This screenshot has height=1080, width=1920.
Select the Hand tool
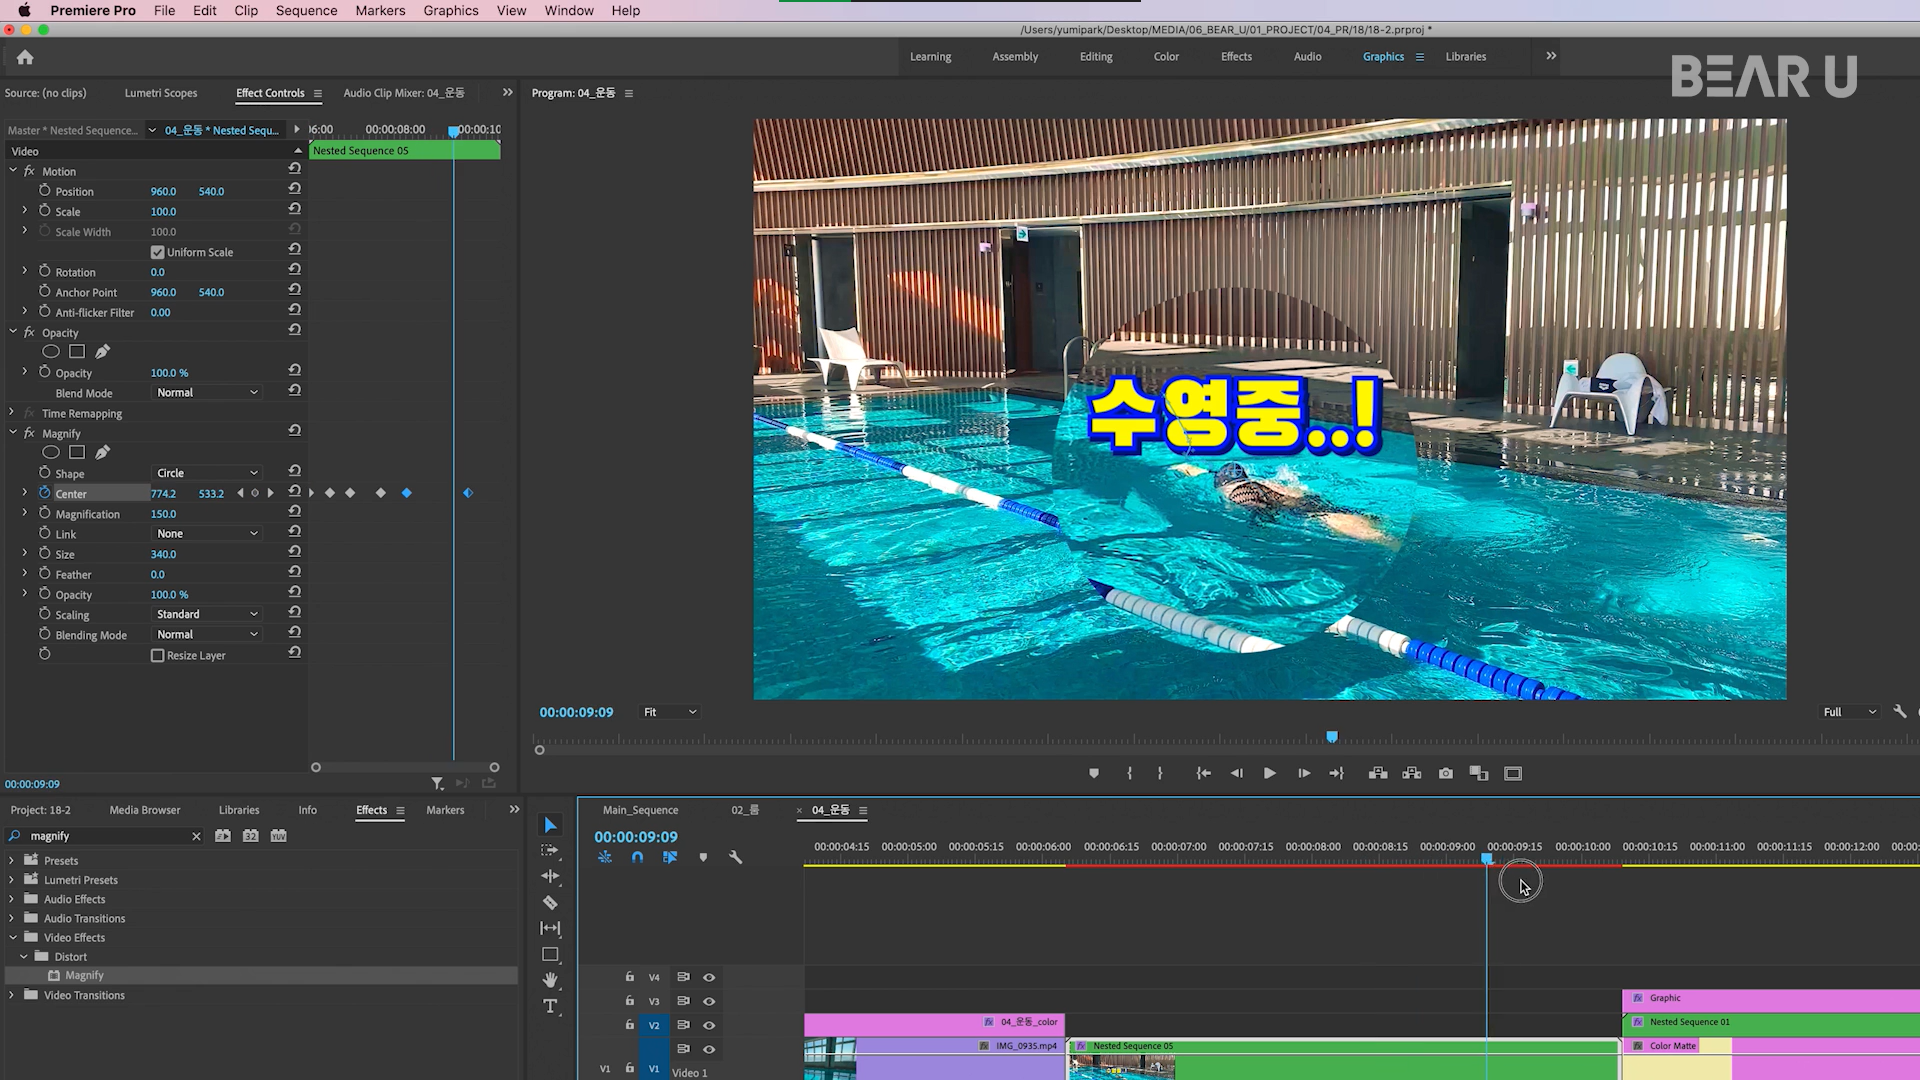click(550, 980)
